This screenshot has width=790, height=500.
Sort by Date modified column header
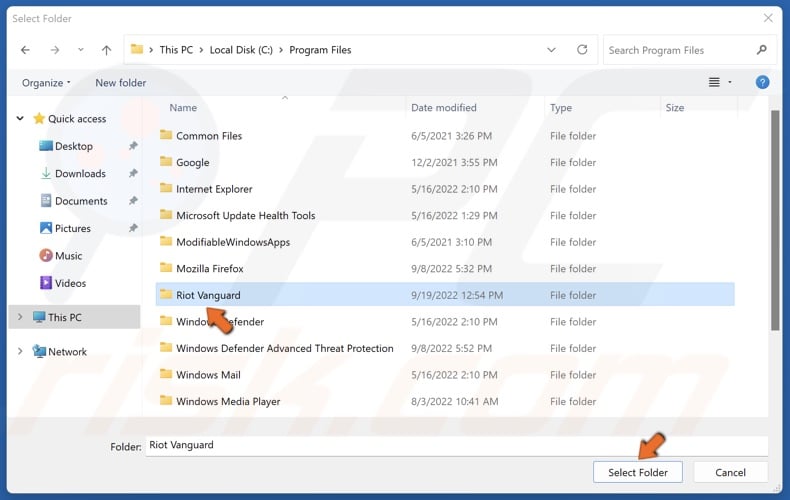click(x=443, y=108)
